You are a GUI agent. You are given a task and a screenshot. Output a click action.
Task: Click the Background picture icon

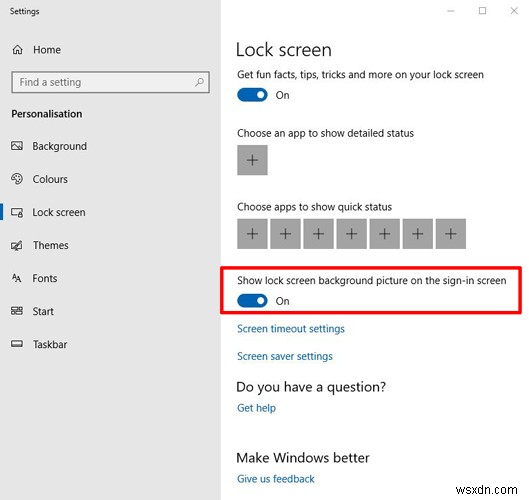pyautogui.click(x=17, y=146)
